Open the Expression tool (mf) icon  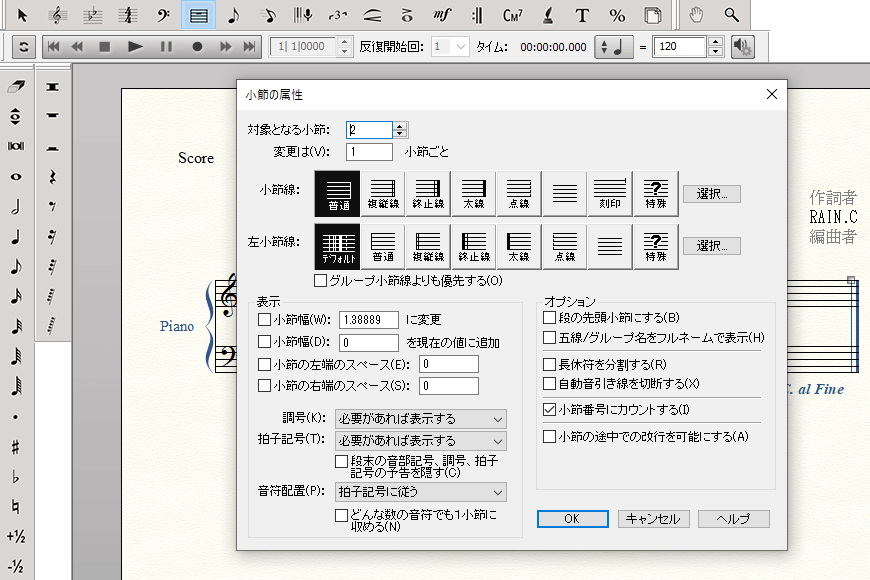click(x=441, y=15)
